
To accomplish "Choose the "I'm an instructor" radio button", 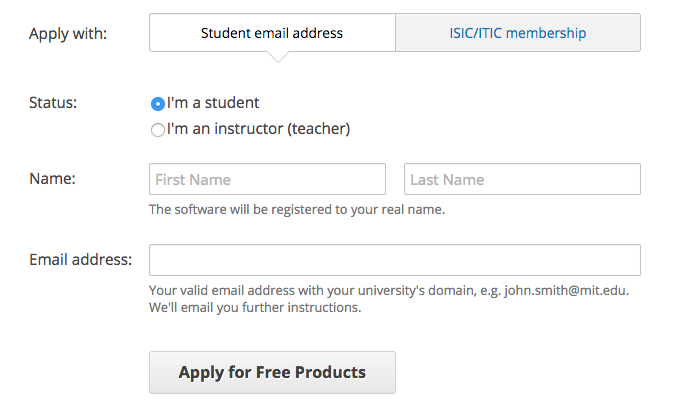I will (157, 129).
